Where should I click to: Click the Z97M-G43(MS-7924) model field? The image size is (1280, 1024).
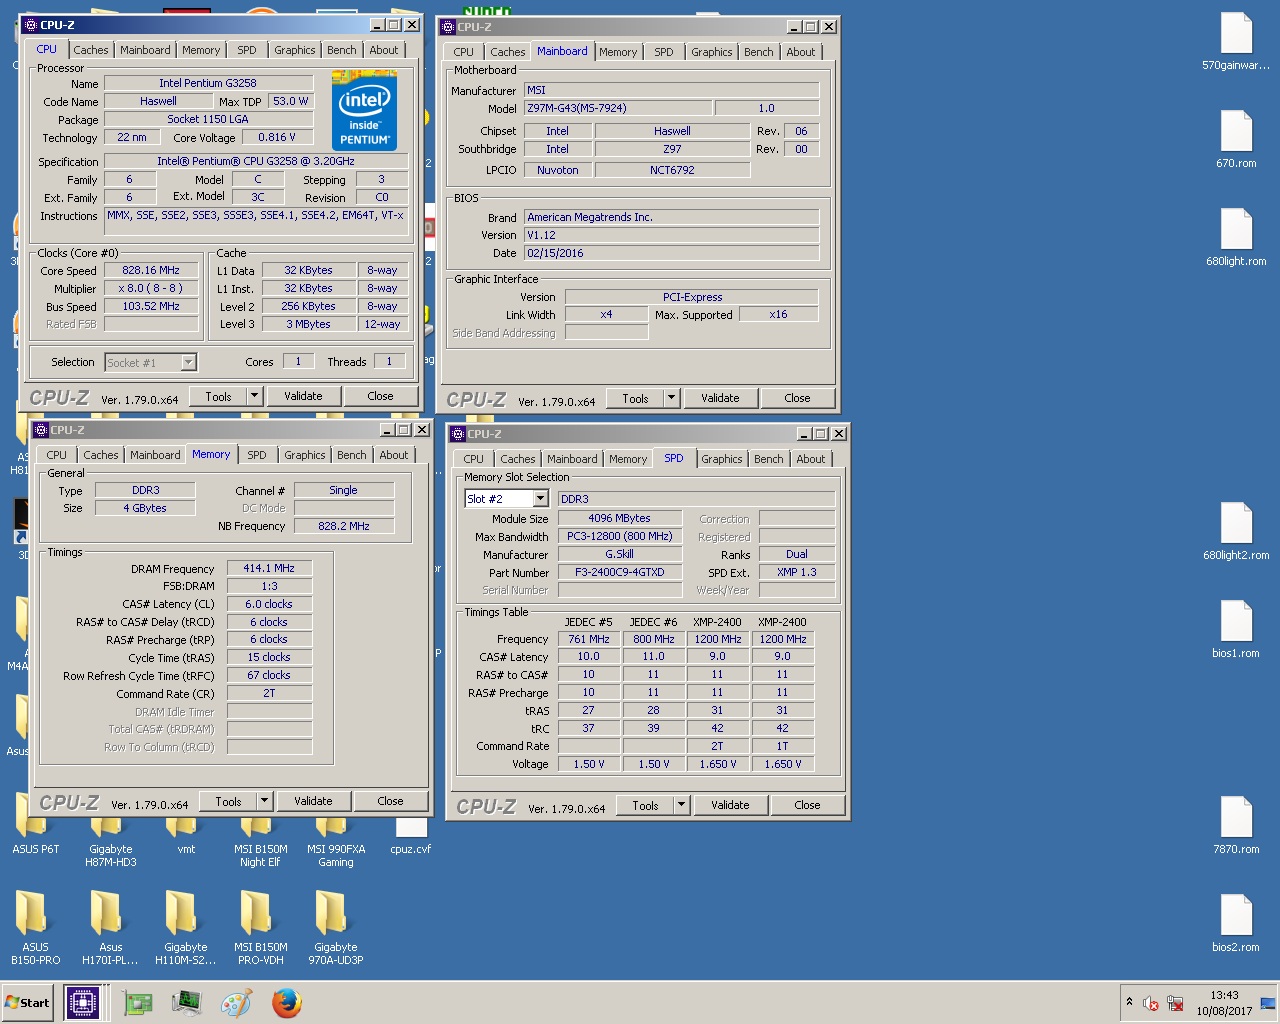pos(617,108)
